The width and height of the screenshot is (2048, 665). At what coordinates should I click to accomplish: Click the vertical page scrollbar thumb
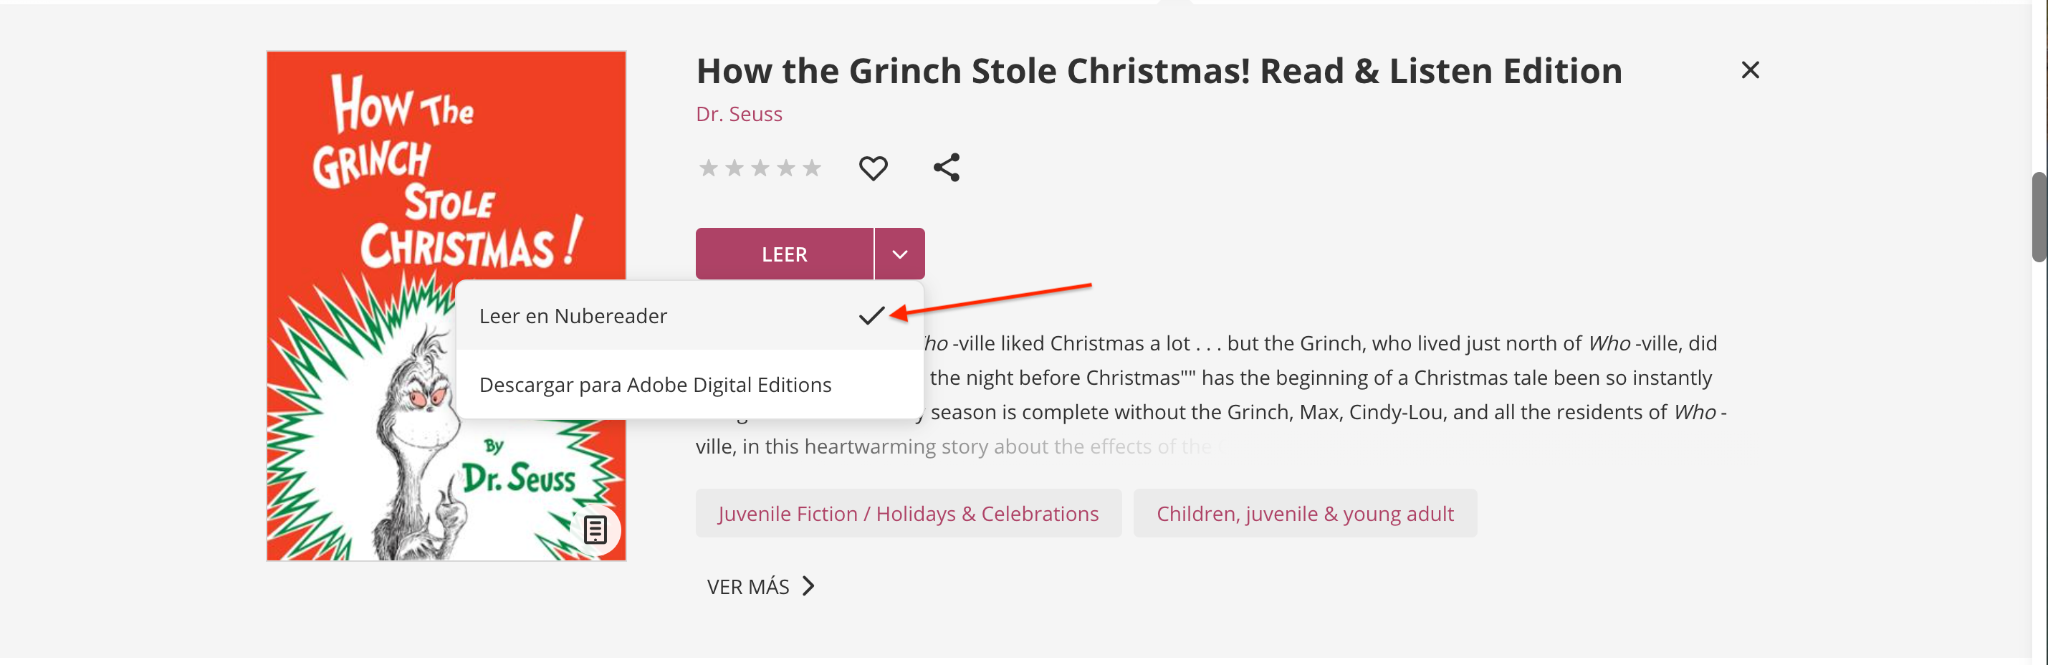point(2039,217)
